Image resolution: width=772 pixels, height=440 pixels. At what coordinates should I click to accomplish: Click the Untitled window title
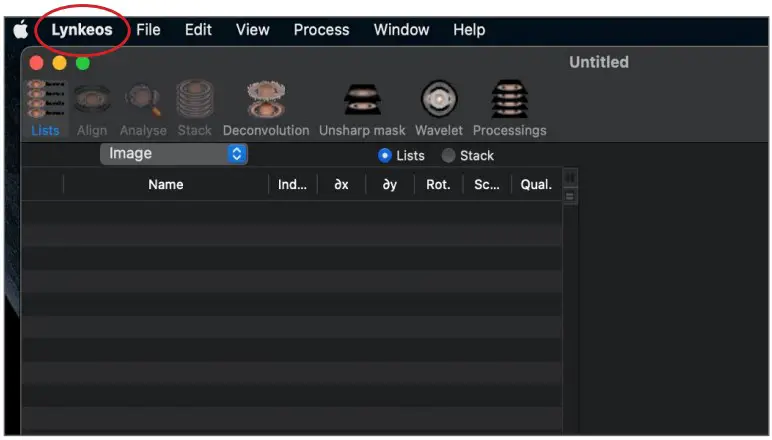(x=599, y=62)
